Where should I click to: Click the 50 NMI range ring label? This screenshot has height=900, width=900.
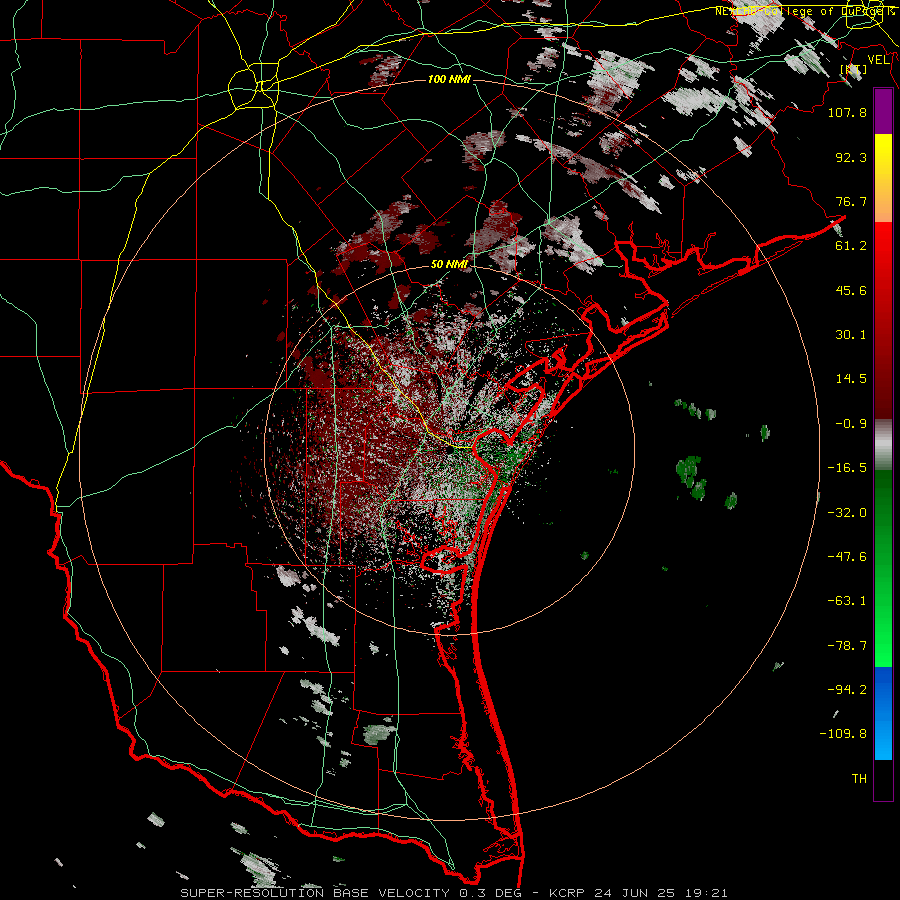449,264
